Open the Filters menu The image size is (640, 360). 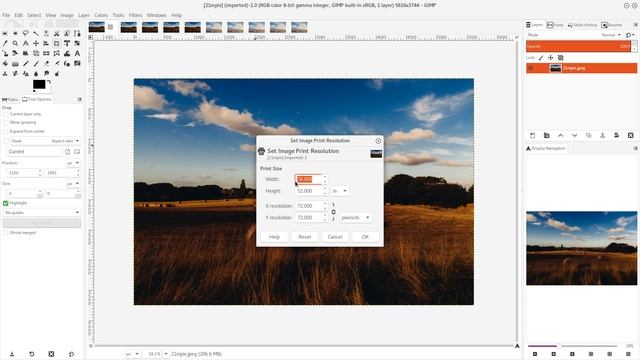pyautogui.click(x=136, y=15)
